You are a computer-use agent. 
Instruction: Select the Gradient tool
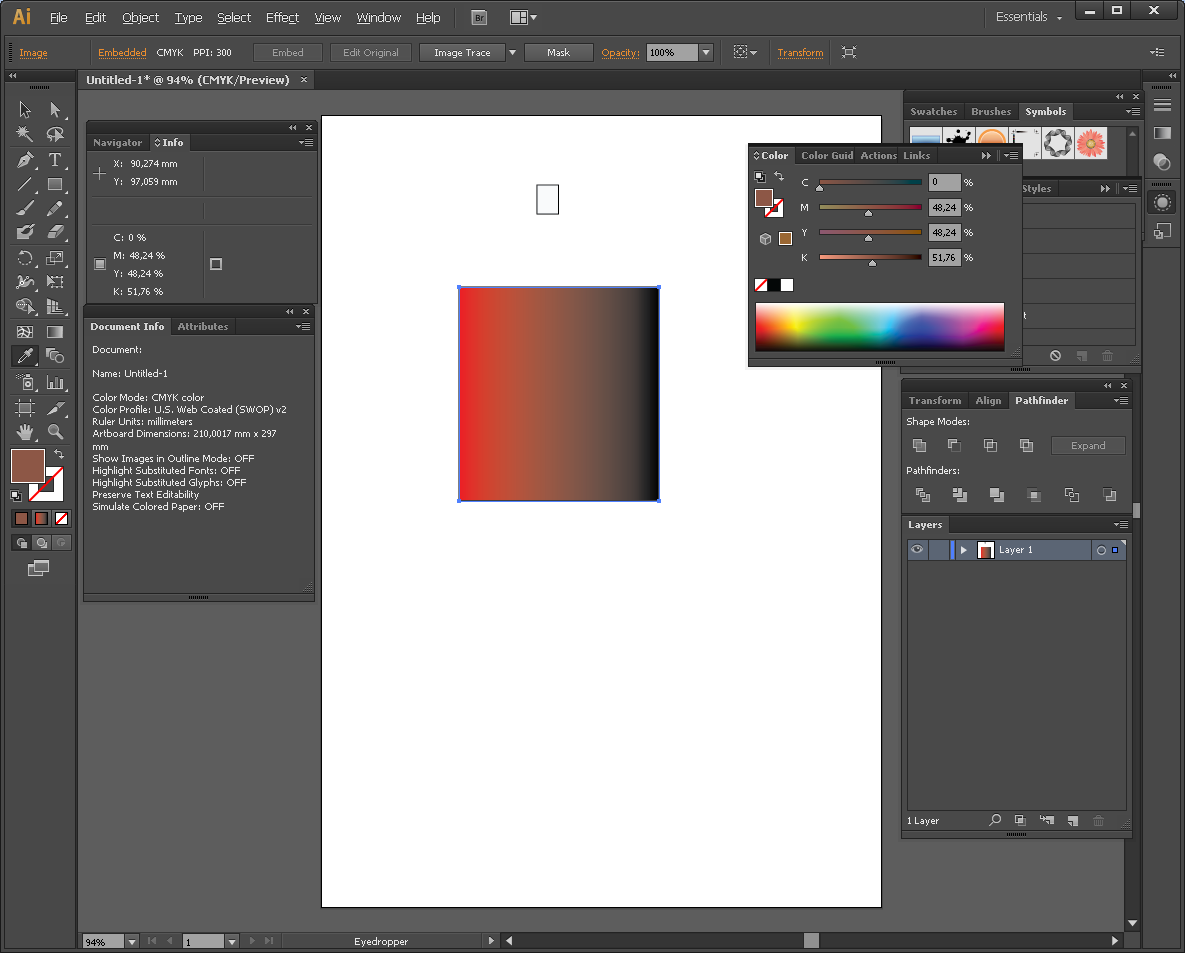click(55, 332)
